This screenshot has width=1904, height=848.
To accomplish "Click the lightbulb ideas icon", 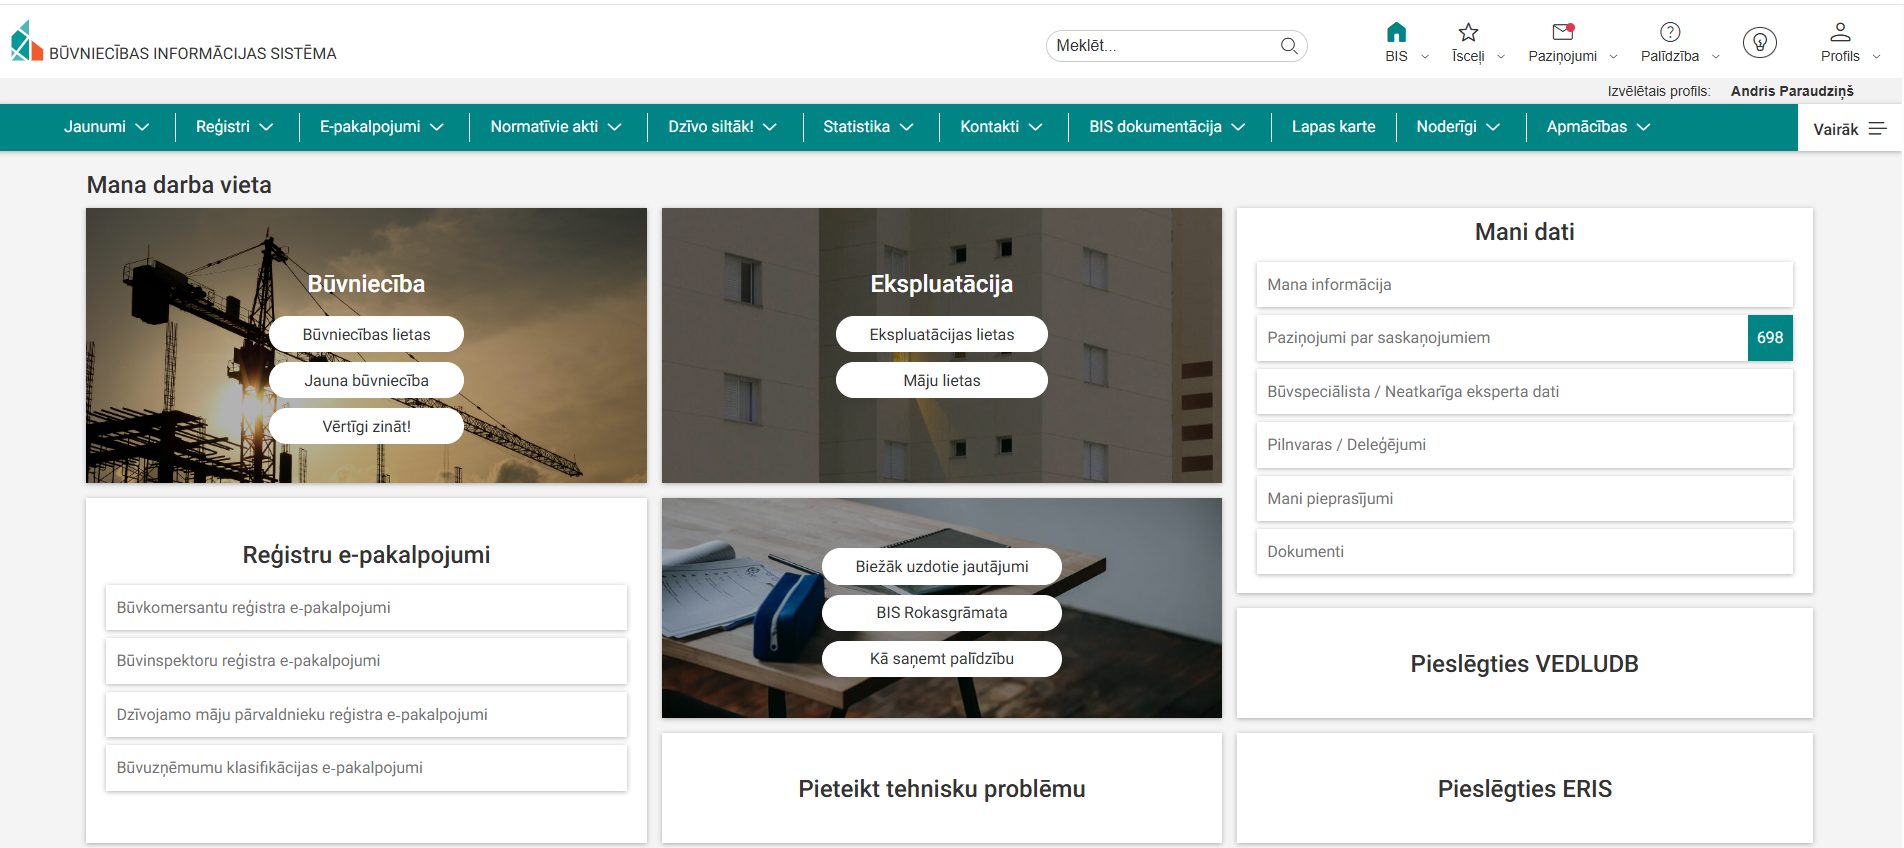I will coord(1759,42).
